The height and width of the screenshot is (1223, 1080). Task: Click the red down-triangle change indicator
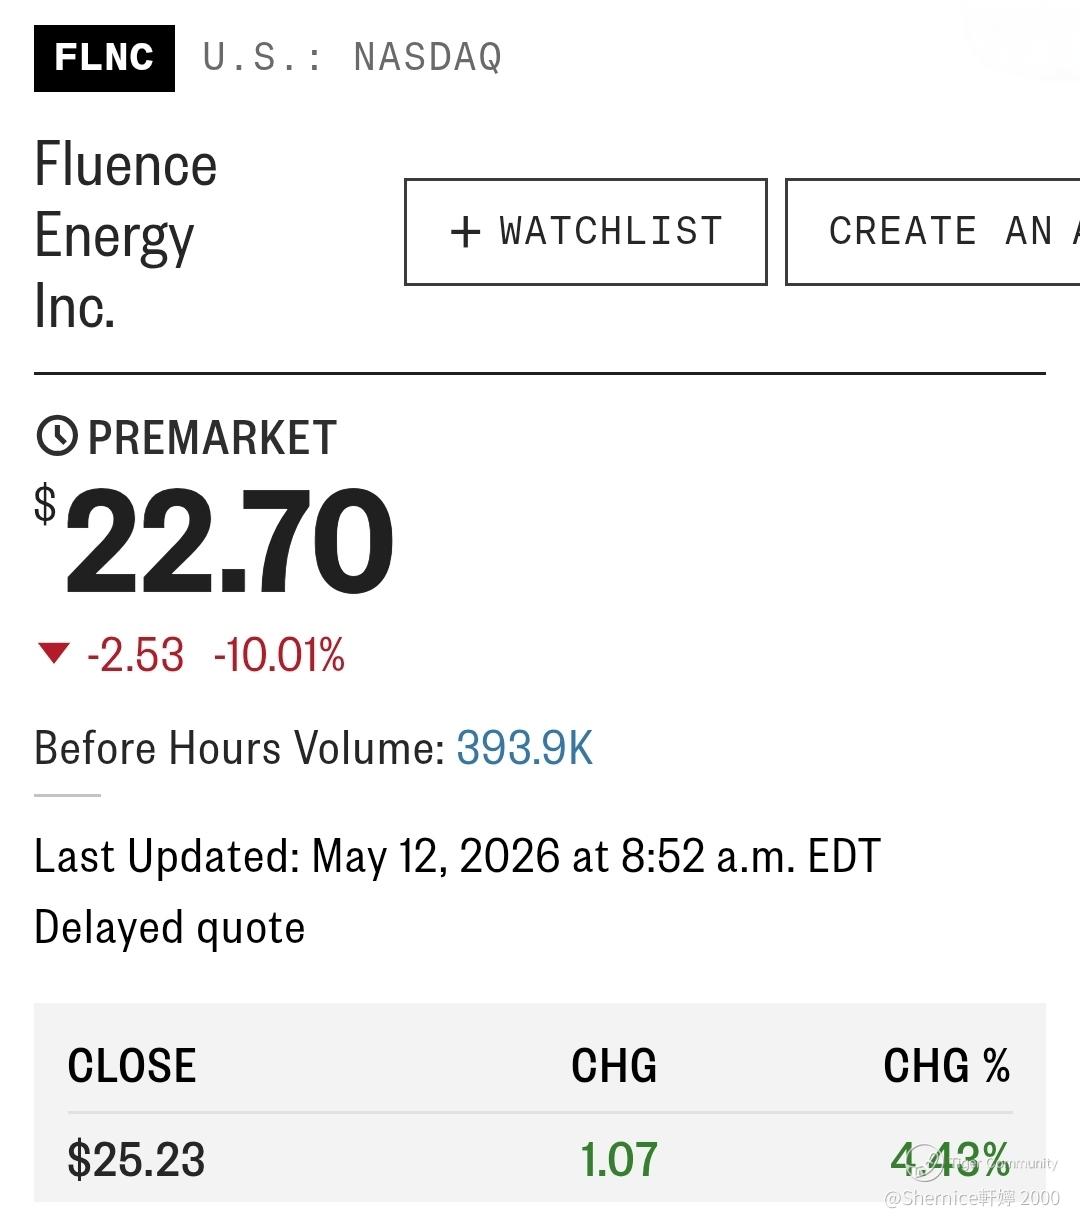coord(53,654)
